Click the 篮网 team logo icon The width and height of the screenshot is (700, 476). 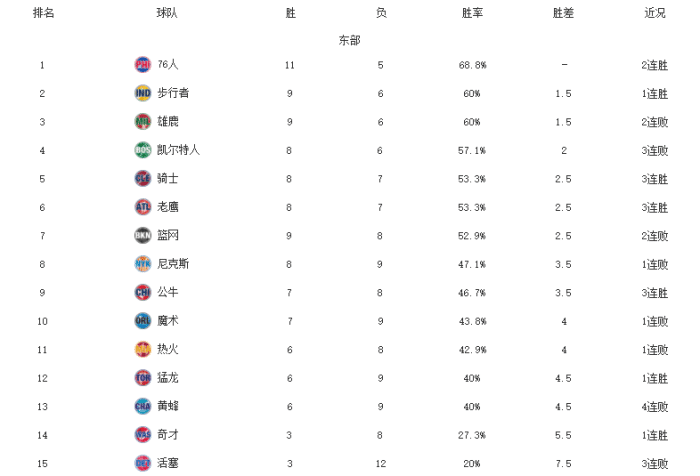coord(142,236)
